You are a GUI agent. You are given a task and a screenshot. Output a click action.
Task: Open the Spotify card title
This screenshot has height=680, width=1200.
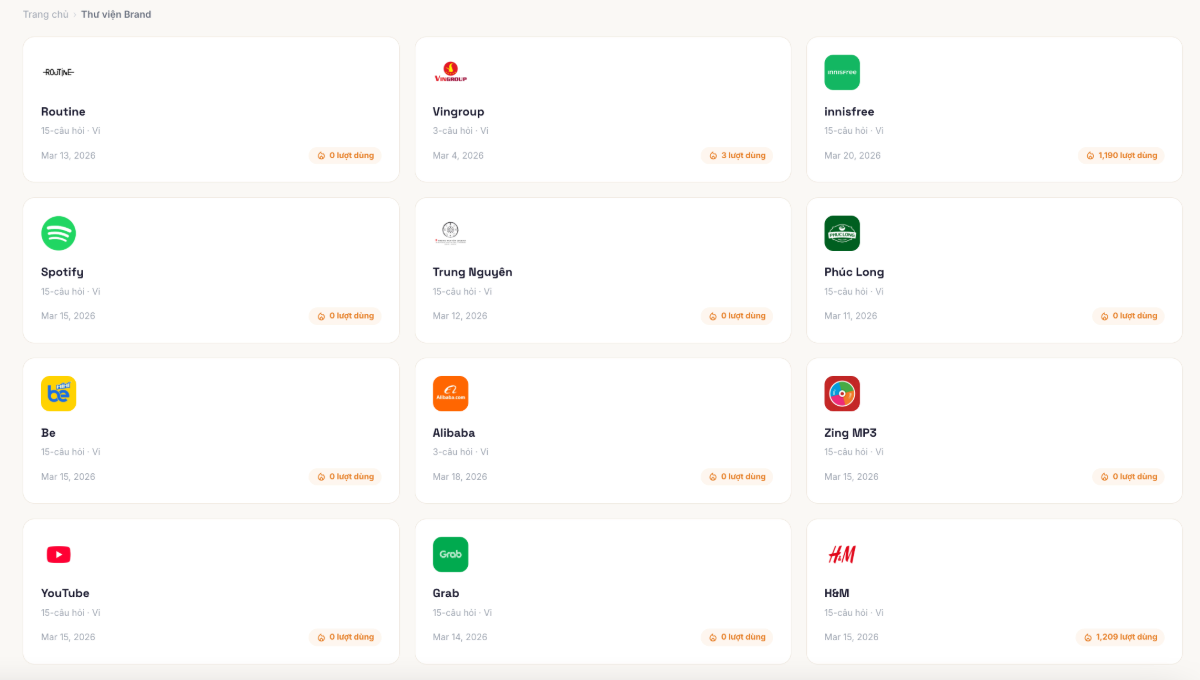click(62, 272)
